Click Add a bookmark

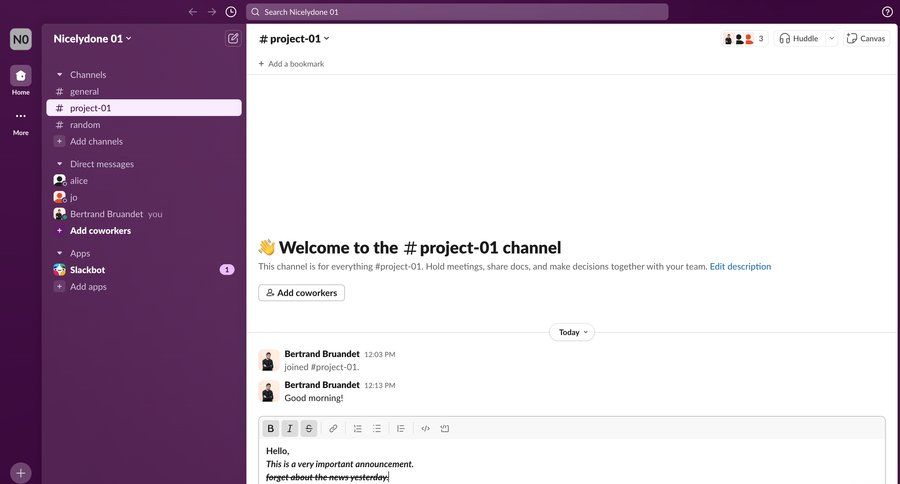point(291,64)
